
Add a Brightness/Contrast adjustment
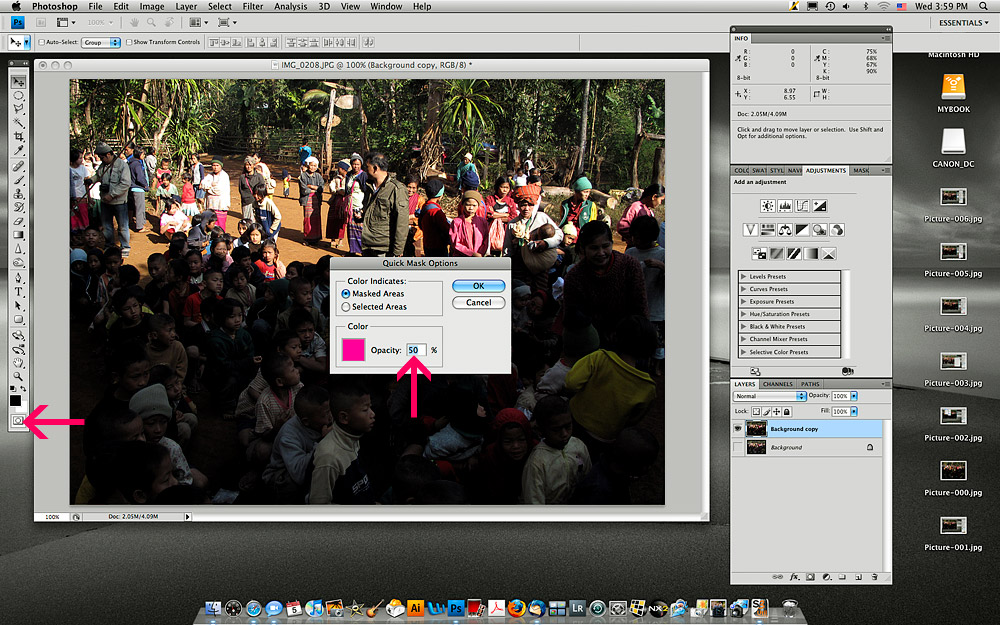(x=767, y=206)
